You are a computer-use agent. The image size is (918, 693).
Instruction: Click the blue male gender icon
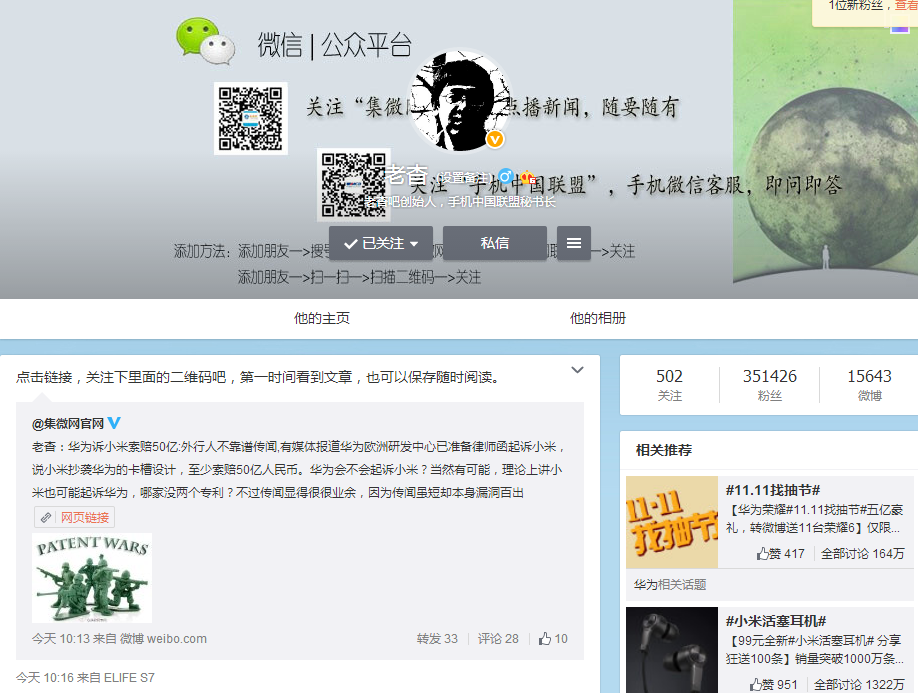506,177
